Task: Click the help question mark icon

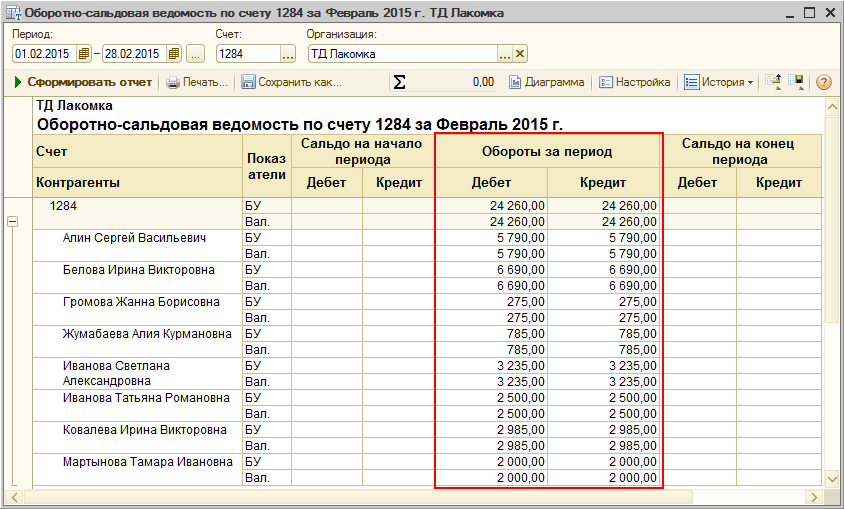Action: [x=824, y=82]
